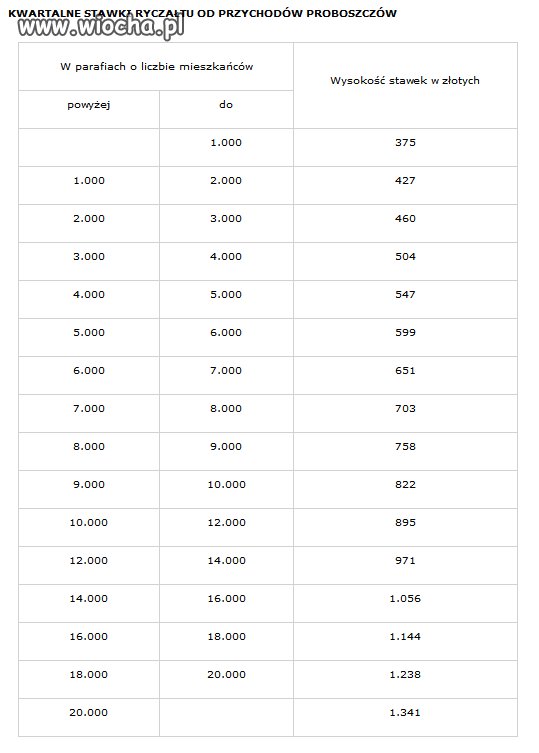Click the 'do' column header
The width and height of the screenshot is (539, 753).
[226, 104]
